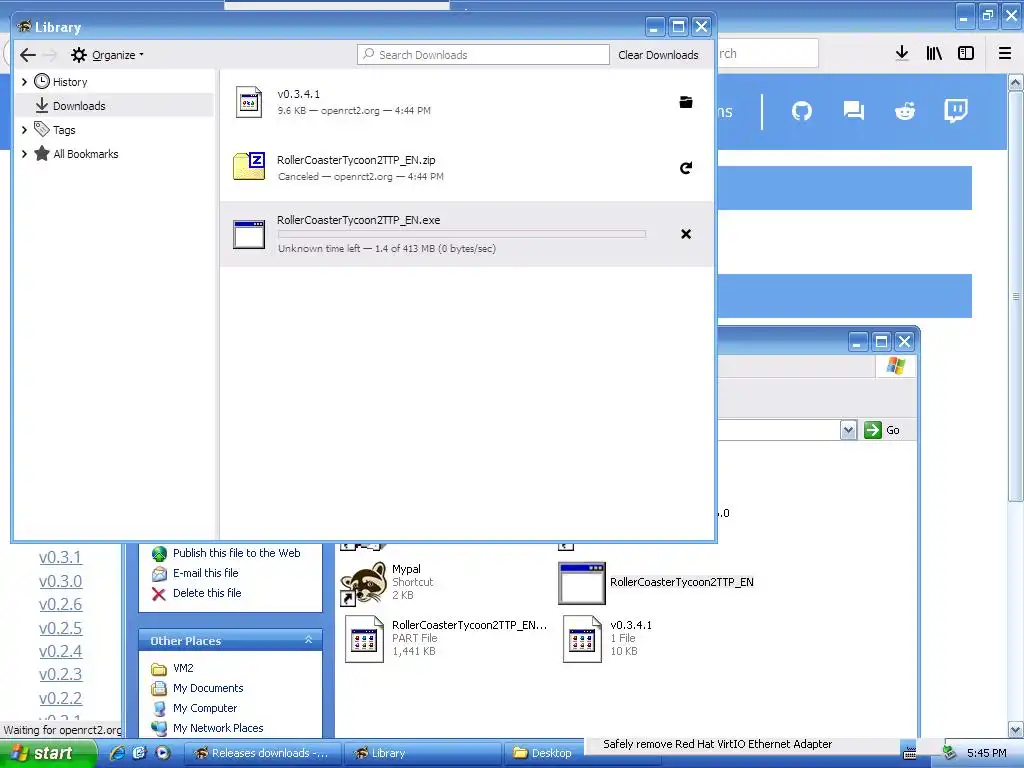The height and width of the screenshot is (768, 1024).
Task: Click the Twitch icon on the webpage
Action: pyautogui.click(x=956, y=111)
